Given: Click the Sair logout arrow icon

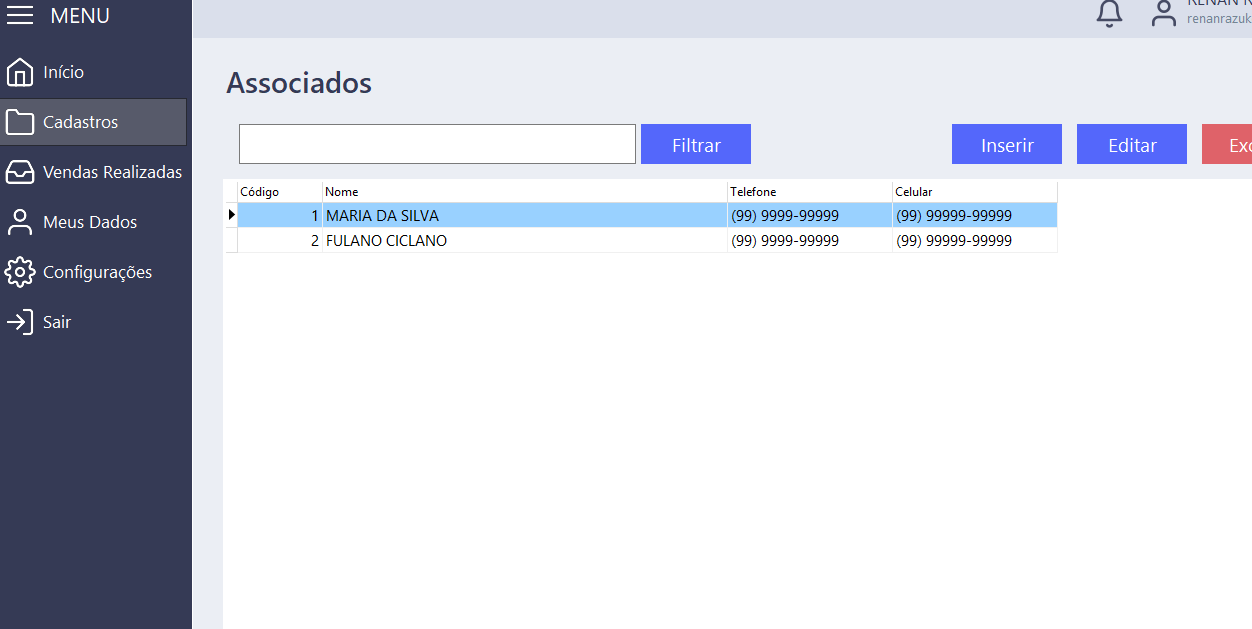Looking at the screenshot, I should [20, 322].
